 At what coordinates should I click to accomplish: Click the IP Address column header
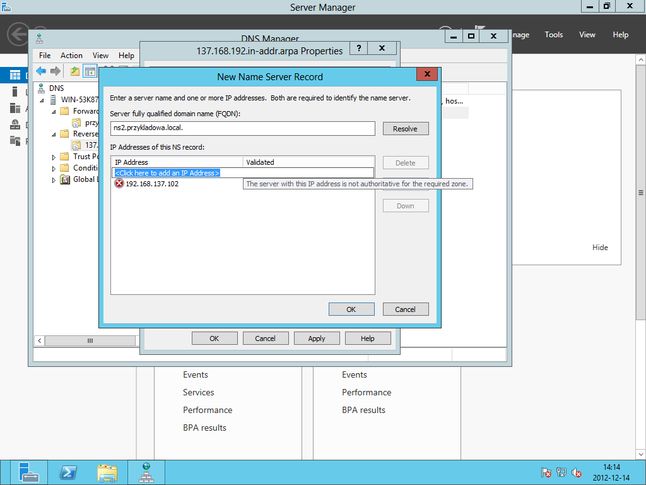(x=177, y=162)
